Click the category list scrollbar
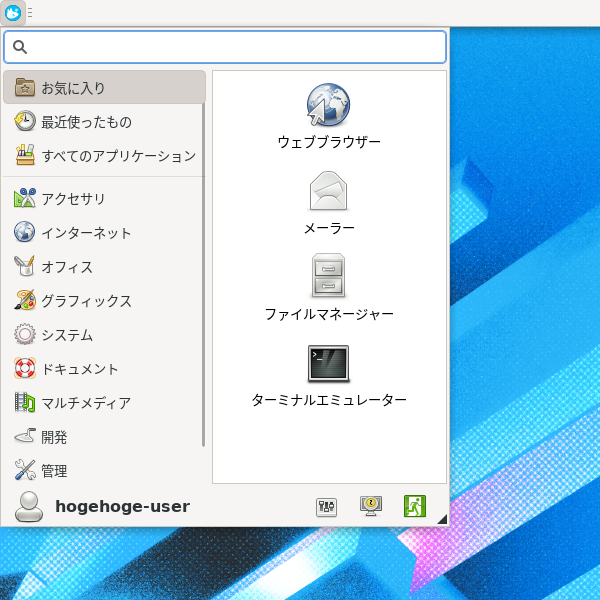 tap(204, 274)
